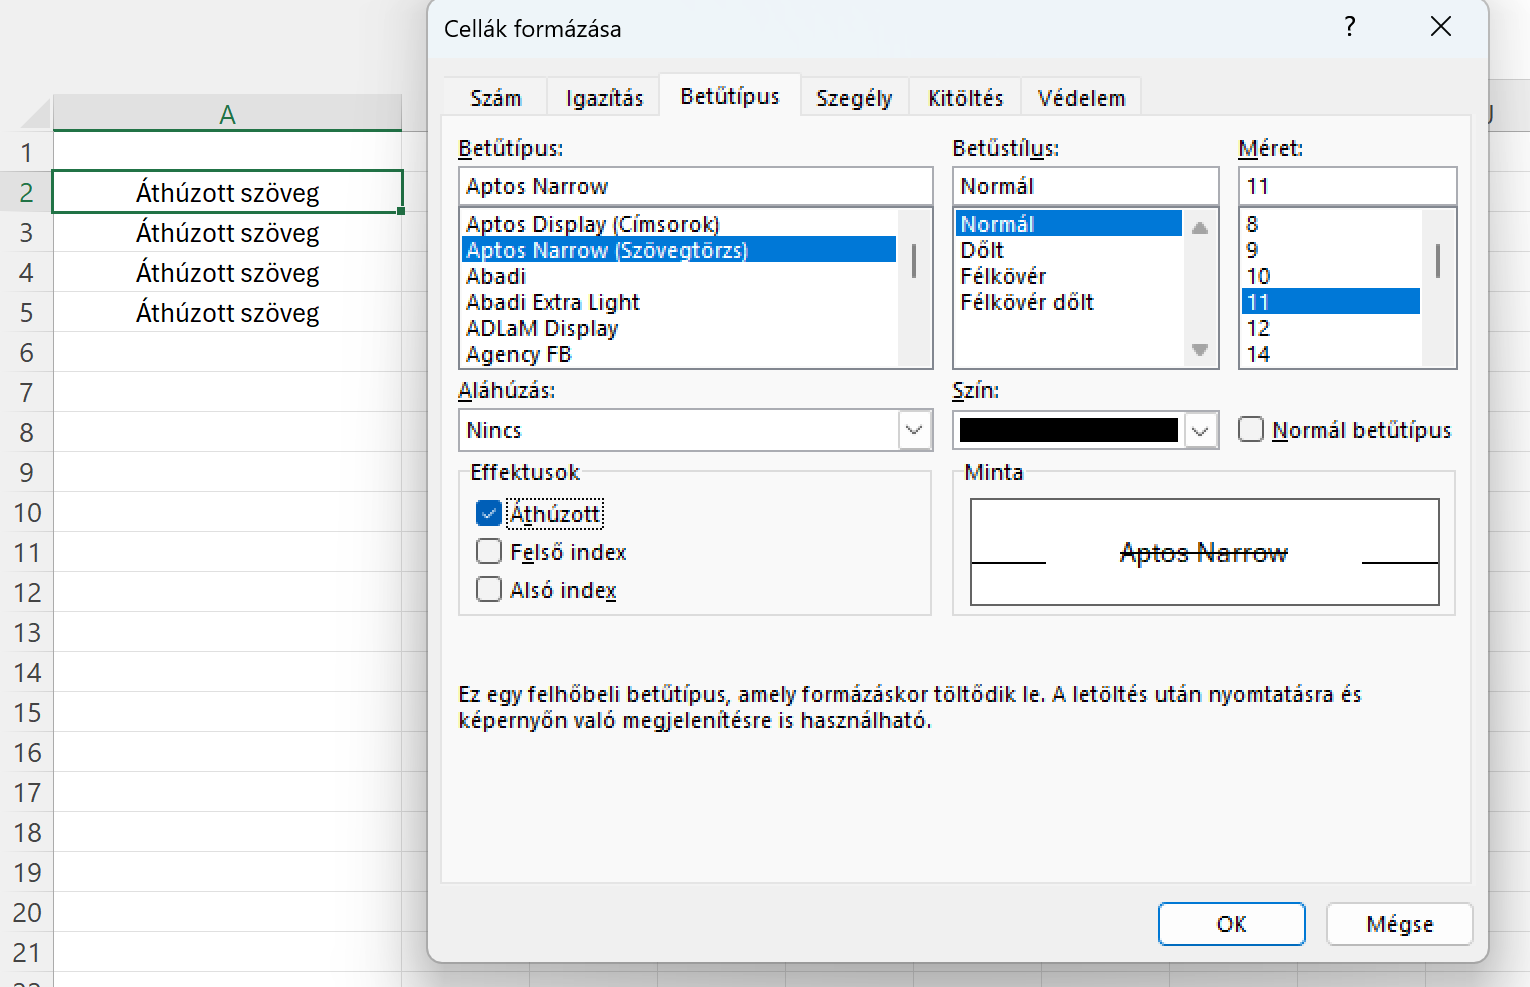
Task: Click the Betűtípus font name field
Action: [x=695, y=186]
